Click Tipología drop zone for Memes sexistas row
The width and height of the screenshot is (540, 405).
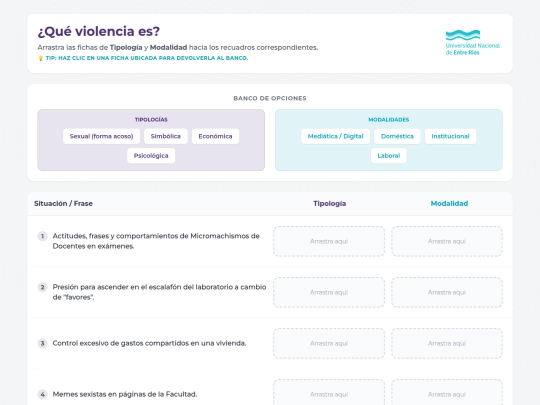pos(329,392)
